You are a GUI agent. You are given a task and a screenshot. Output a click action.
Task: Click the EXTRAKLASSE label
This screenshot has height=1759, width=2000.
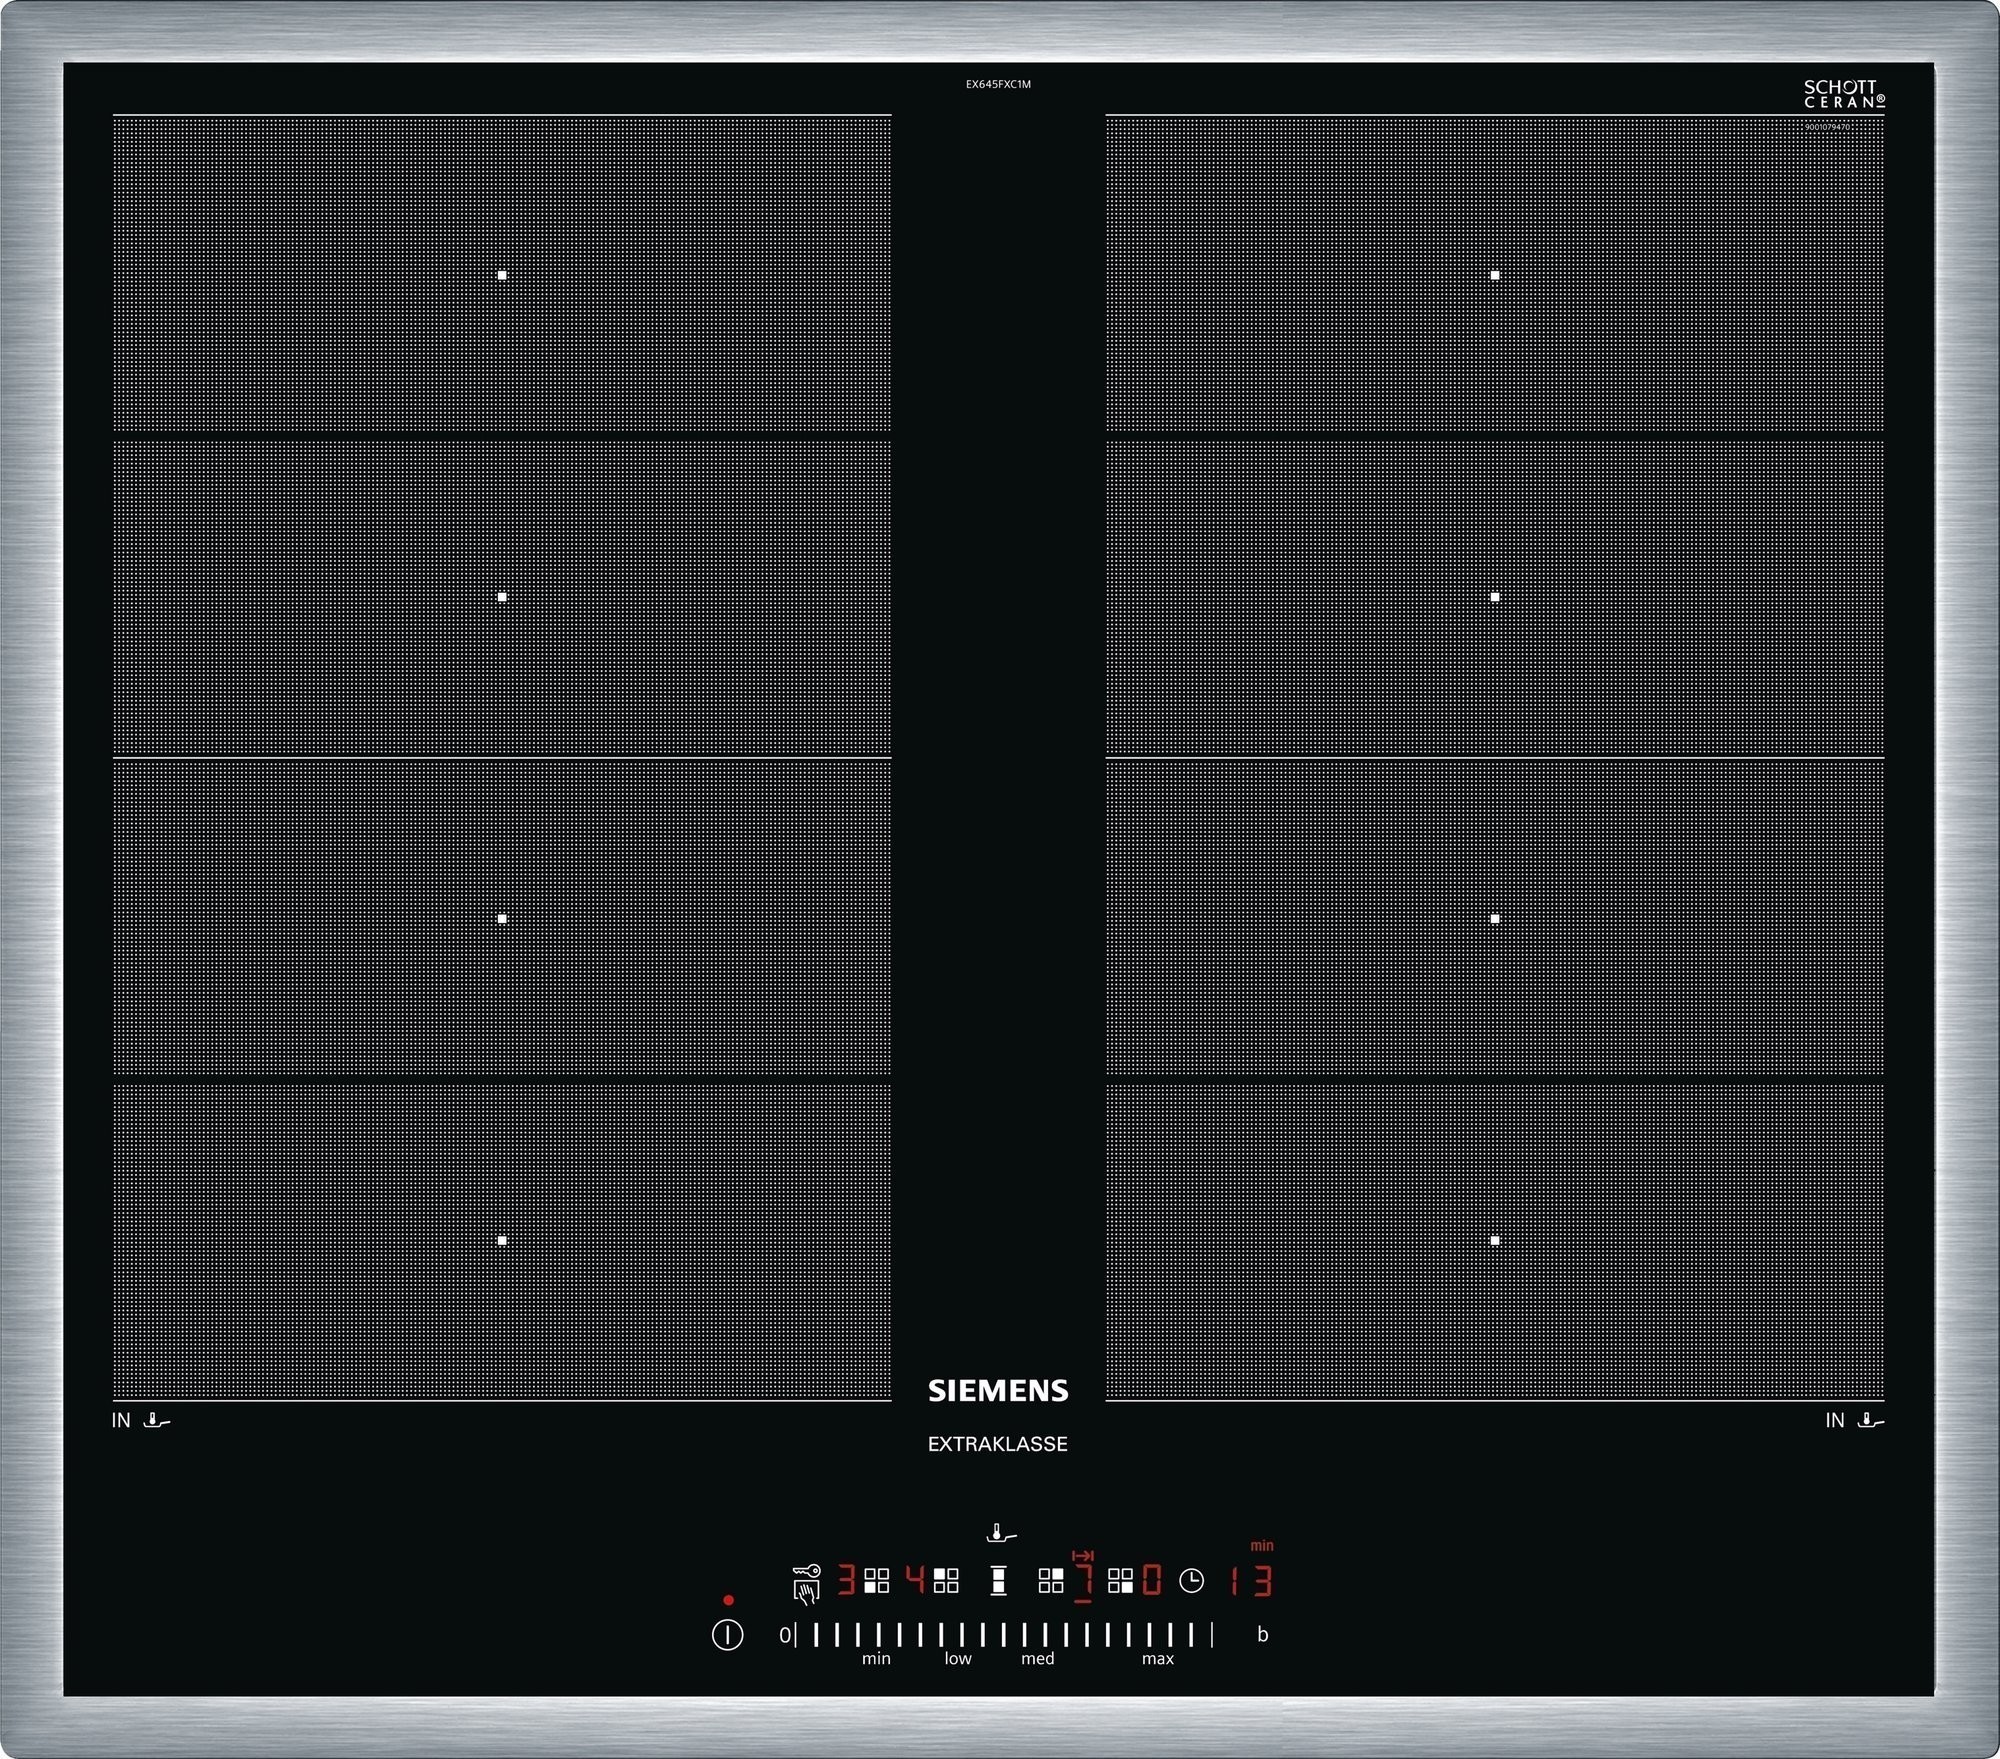[x=998, y=1444]
